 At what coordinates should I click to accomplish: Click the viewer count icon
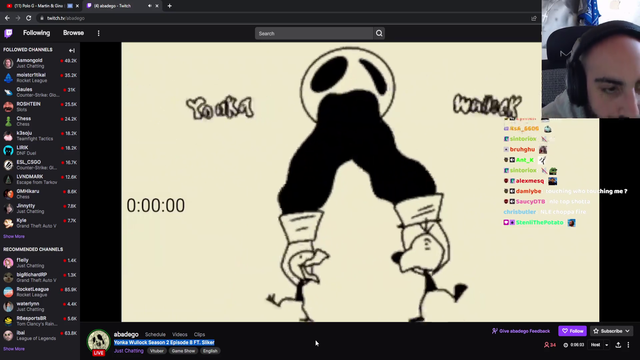(546, 345)
